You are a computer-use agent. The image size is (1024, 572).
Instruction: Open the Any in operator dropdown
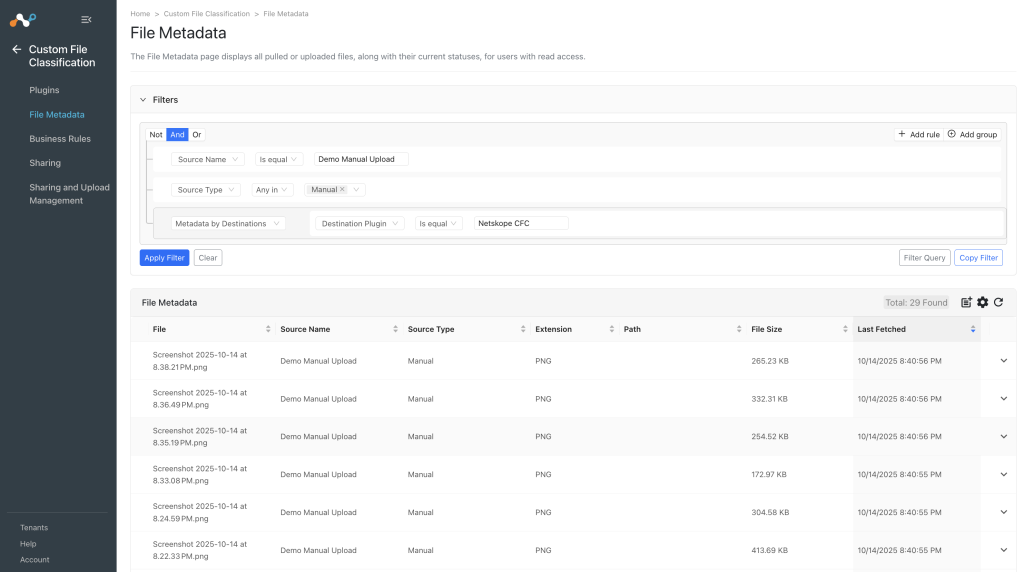click(x=272, y=190)
